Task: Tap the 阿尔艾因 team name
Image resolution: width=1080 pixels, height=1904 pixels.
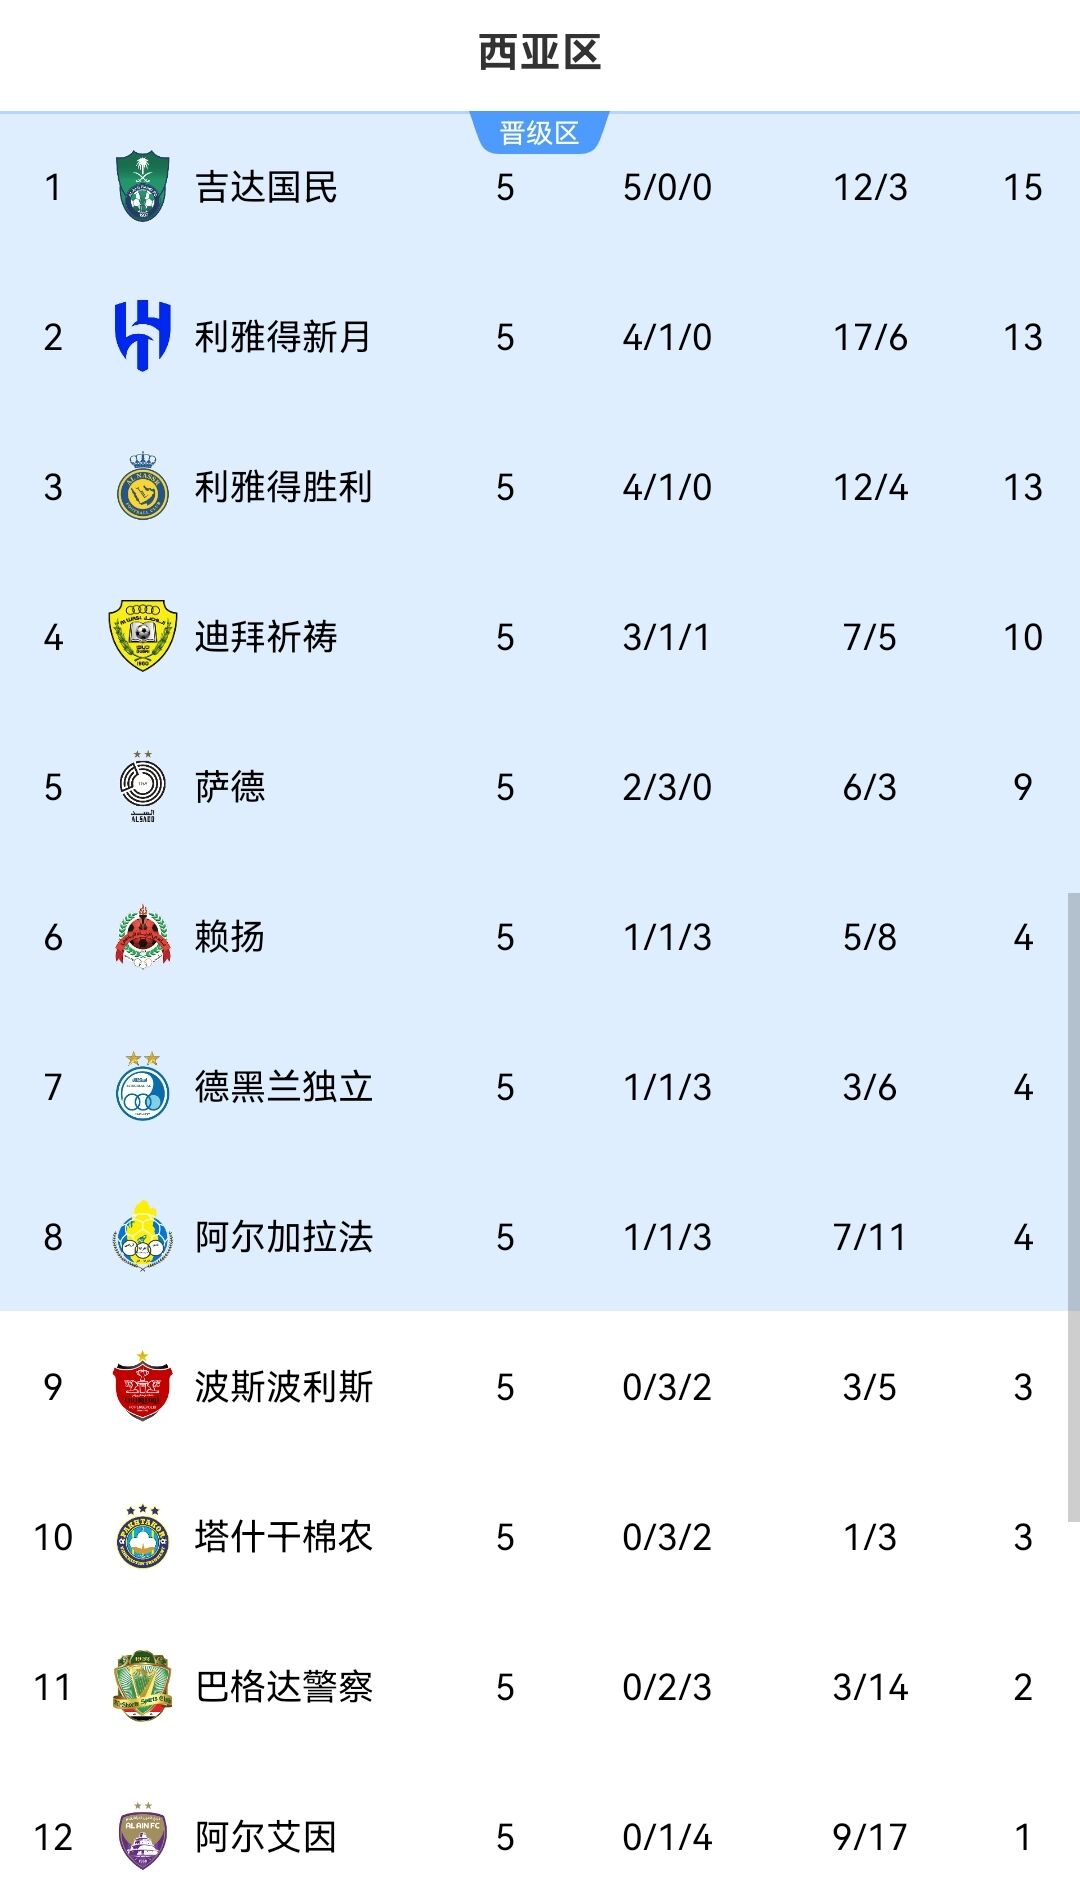Action: click(x=266, y=1837)
